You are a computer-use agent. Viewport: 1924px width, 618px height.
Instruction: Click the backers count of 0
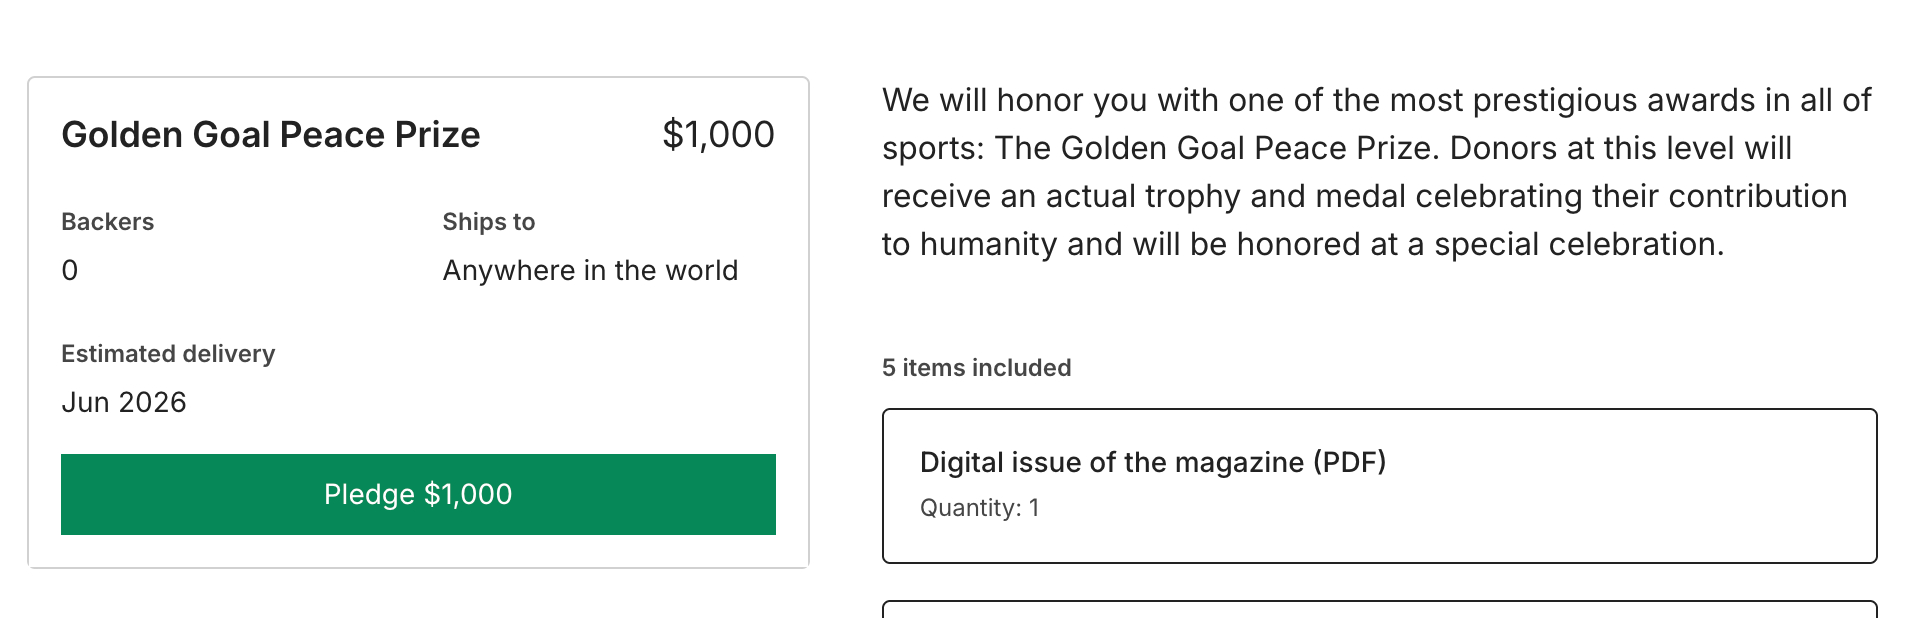(70, 271)
